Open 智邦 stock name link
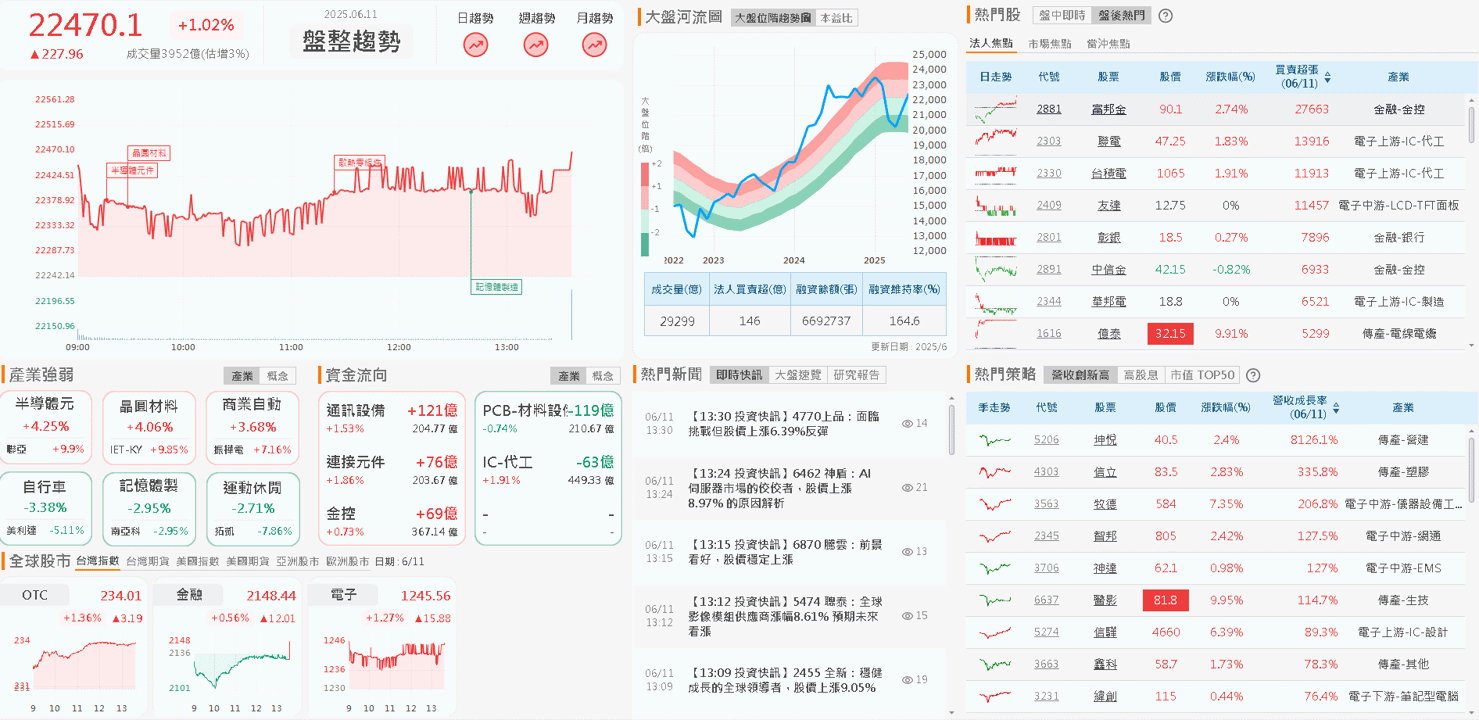 point(1105,536)
